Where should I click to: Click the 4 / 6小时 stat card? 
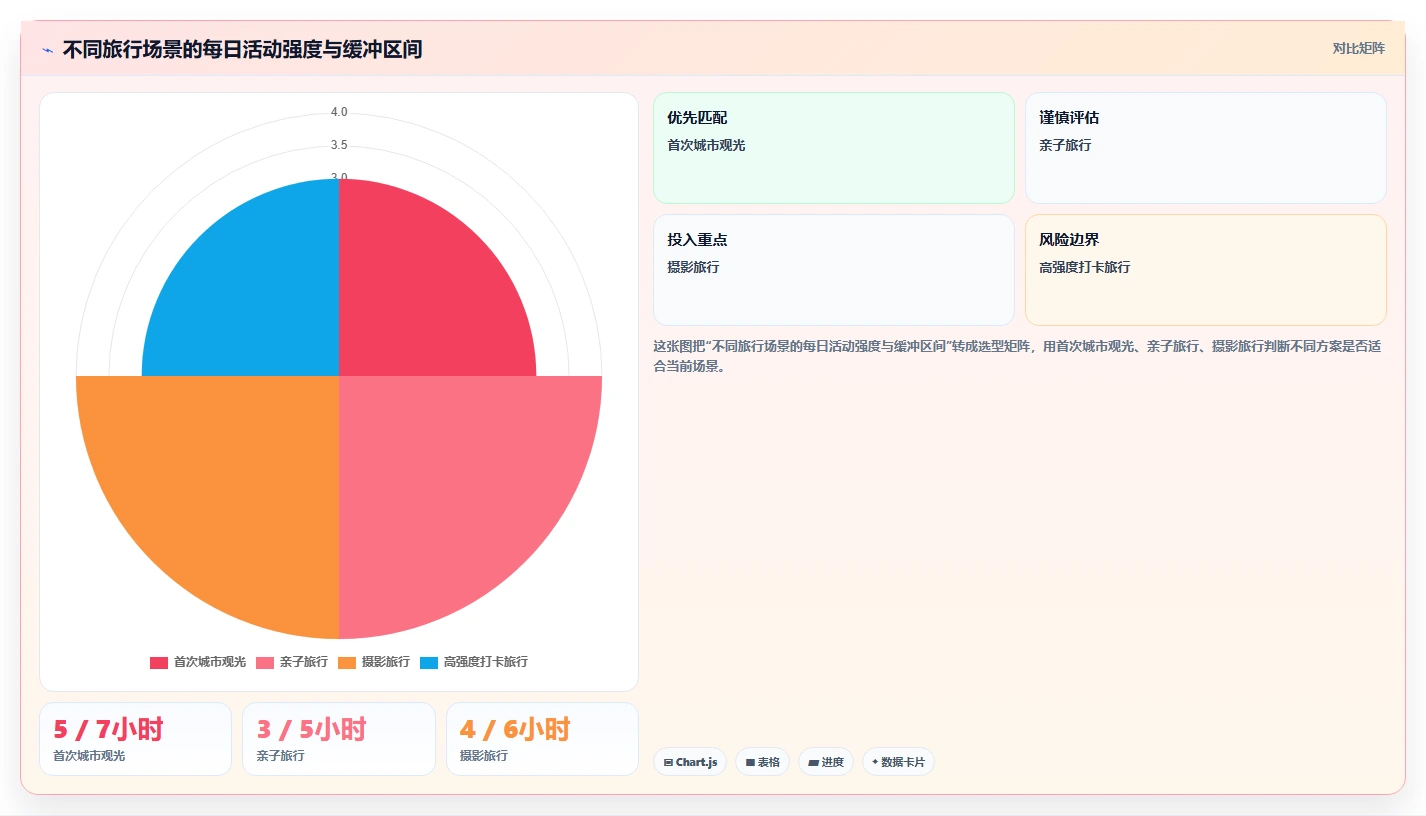[542, 739]
